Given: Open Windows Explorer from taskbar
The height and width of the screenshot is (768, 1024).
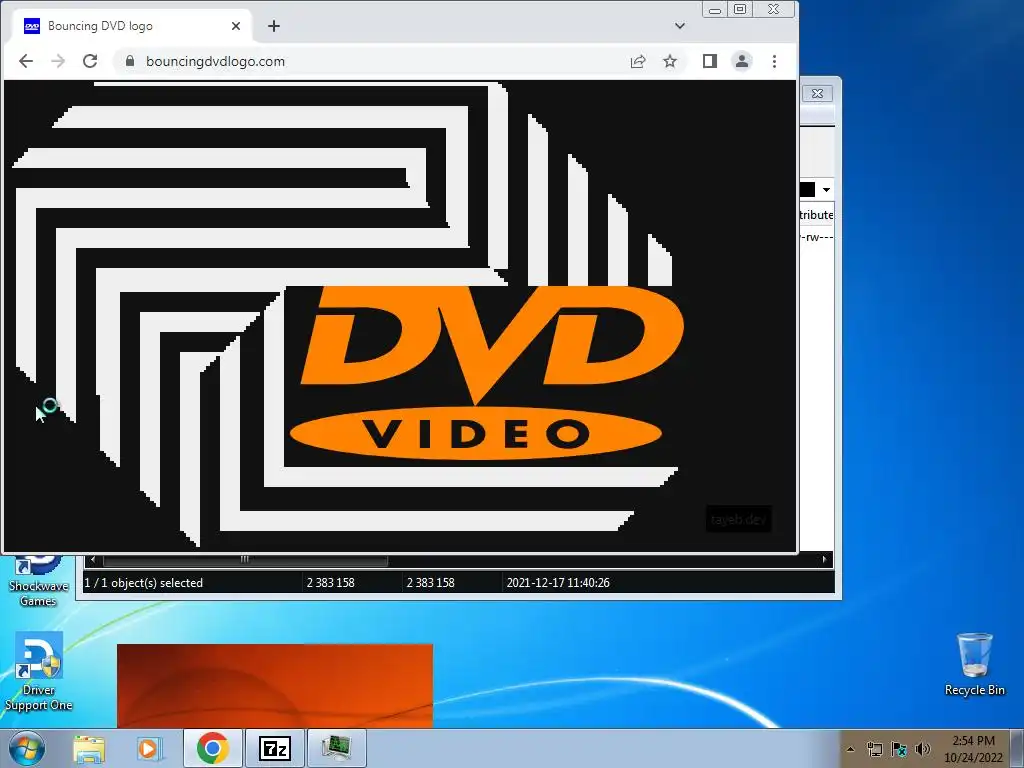Looking at the screenshot, I should (x=89, y=748).
